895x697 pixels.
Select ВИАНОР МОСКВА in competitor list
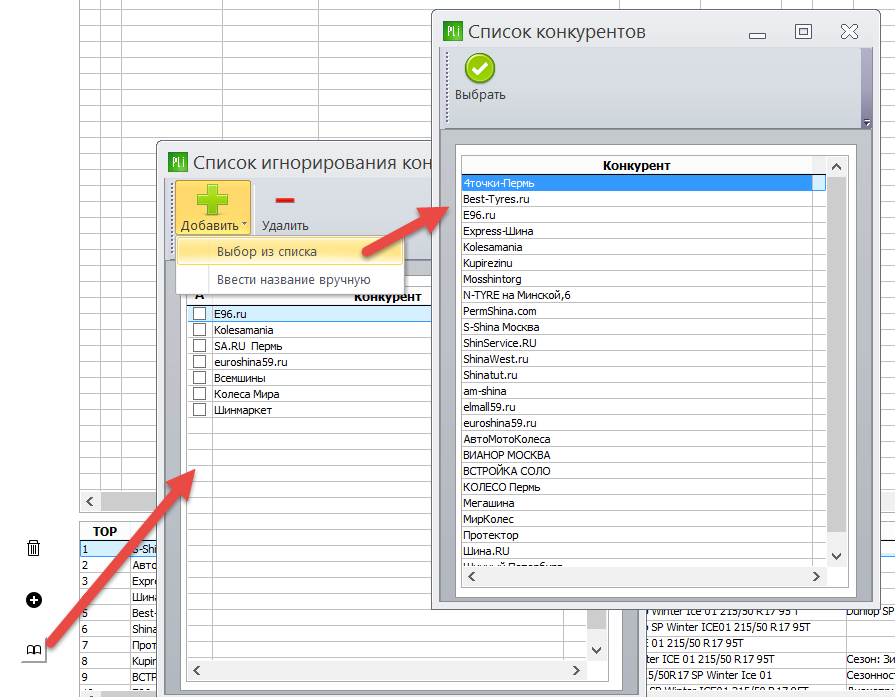point(643,455)
